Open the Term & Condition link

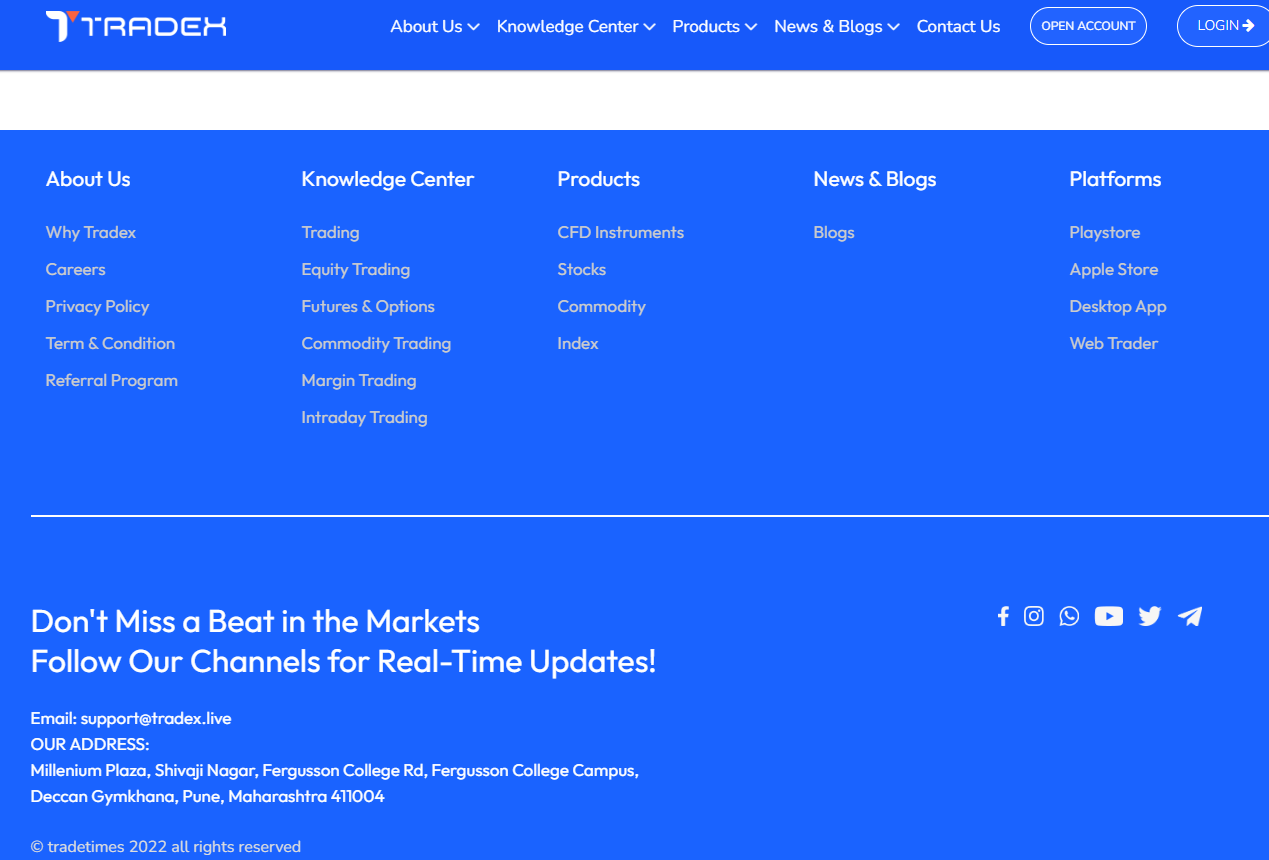110,343
